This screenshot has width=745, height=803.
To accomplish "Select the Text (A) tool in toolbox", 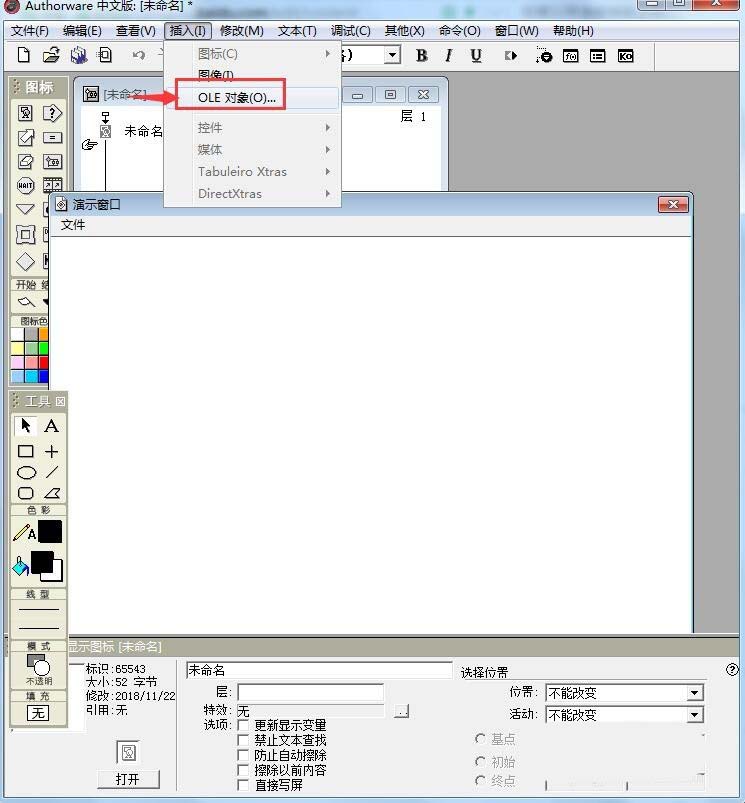I will [x=51, y=426].
